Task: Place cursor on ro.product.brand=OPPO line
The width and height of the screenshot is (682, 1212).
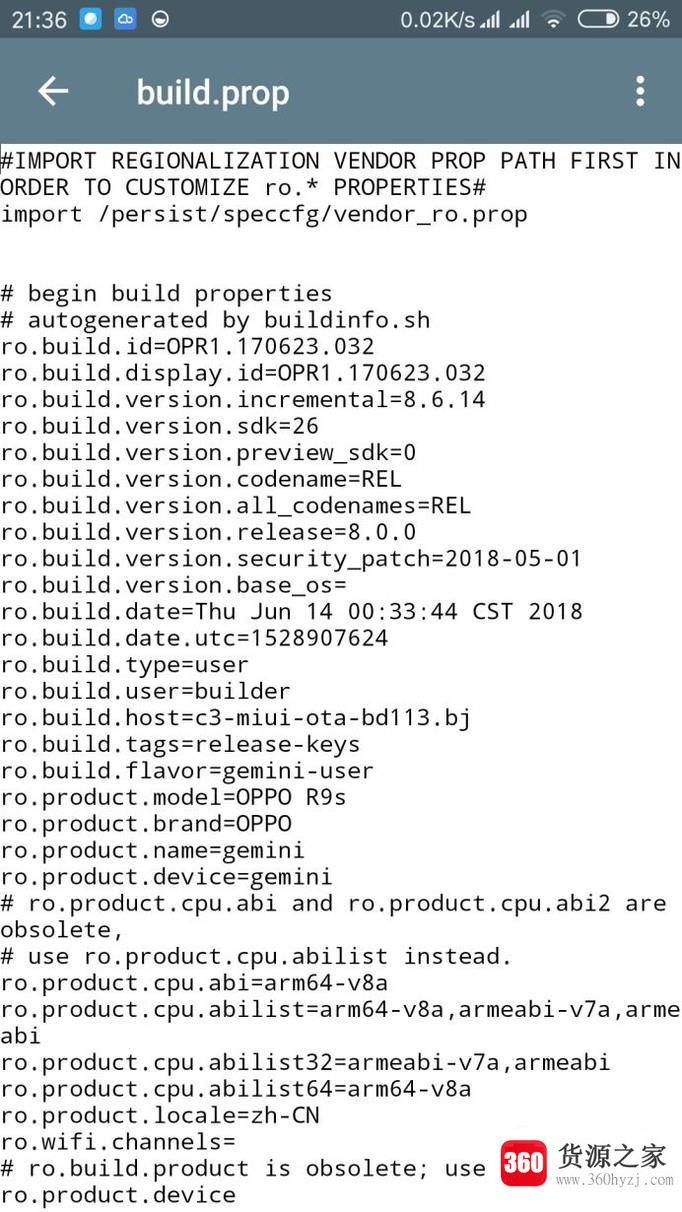Action: (x=146, y=824)
